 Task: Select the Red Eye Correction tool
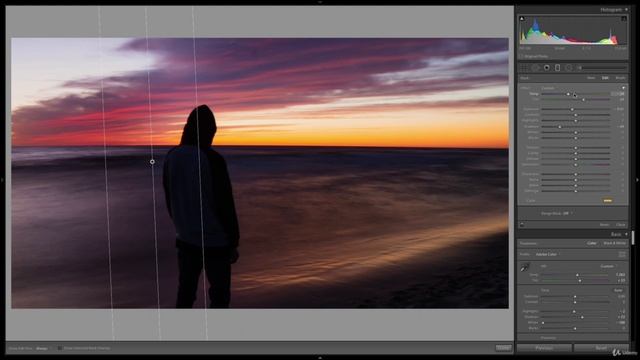[547, 68]
